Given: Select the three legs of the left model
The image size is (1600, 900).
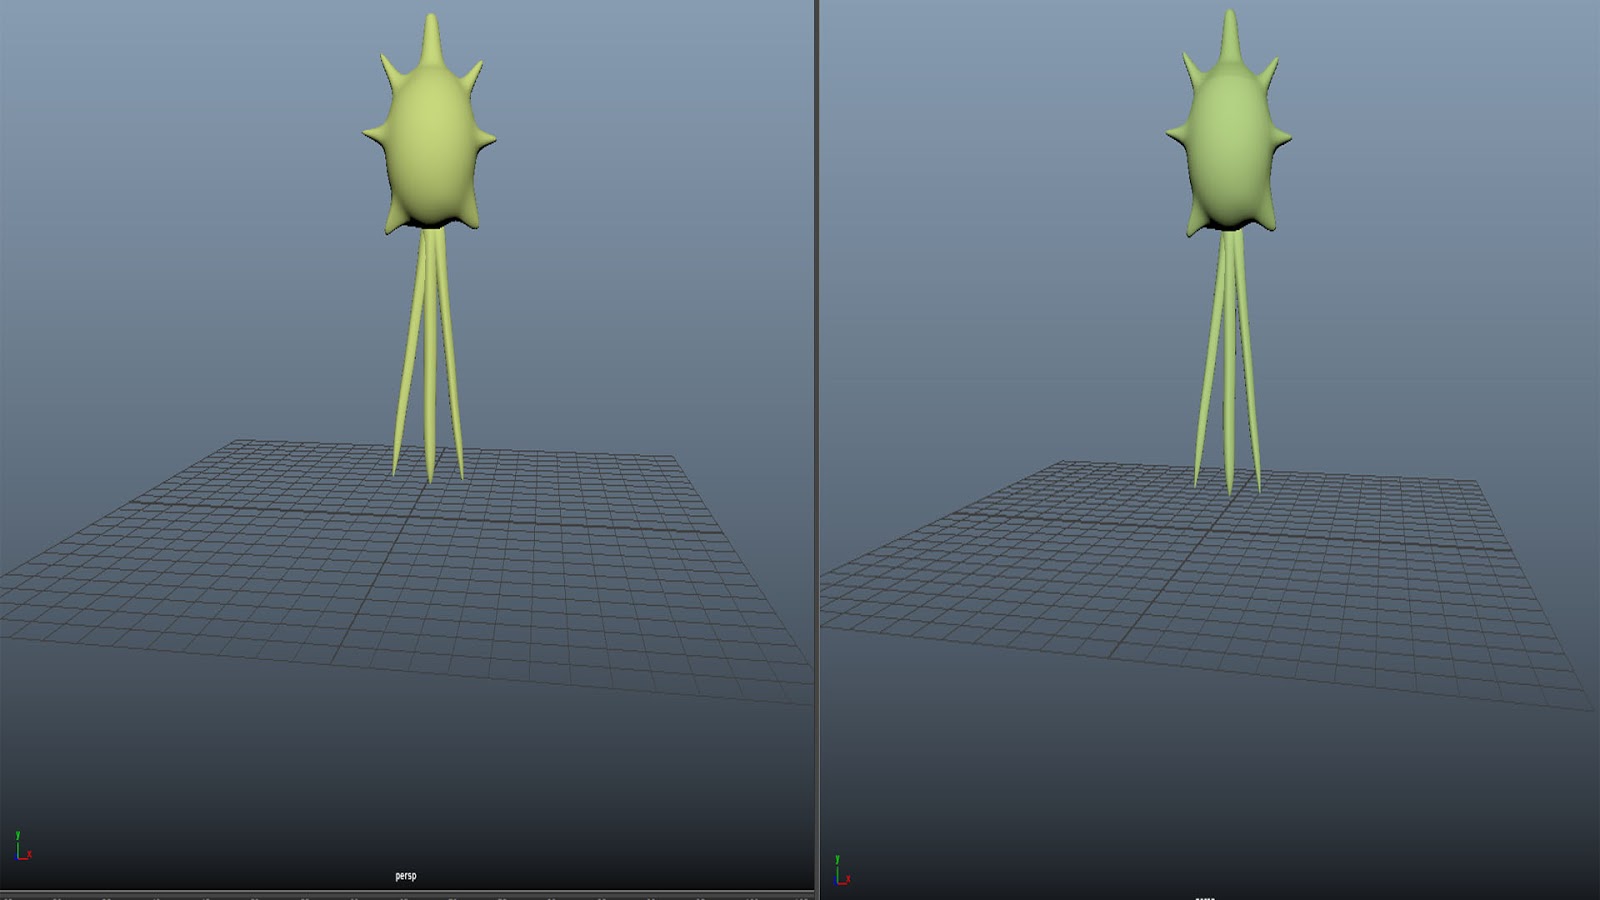Looking at the screenshot, I should pos(429,356).
